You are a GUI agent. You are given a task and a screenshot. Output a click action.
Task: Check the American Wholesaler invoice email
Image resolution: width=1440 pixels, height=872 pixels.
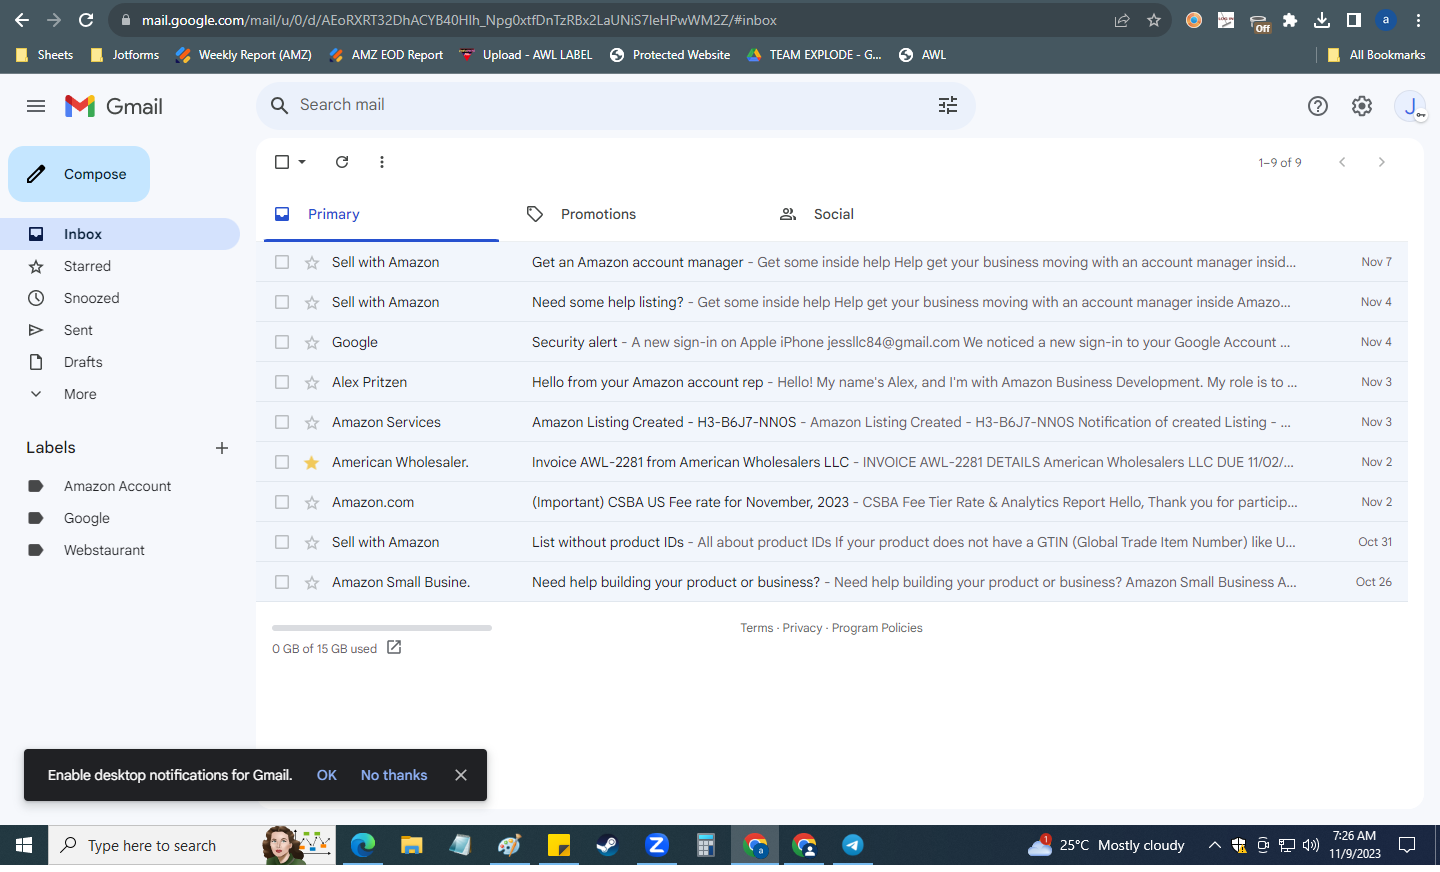coord(282,462)
